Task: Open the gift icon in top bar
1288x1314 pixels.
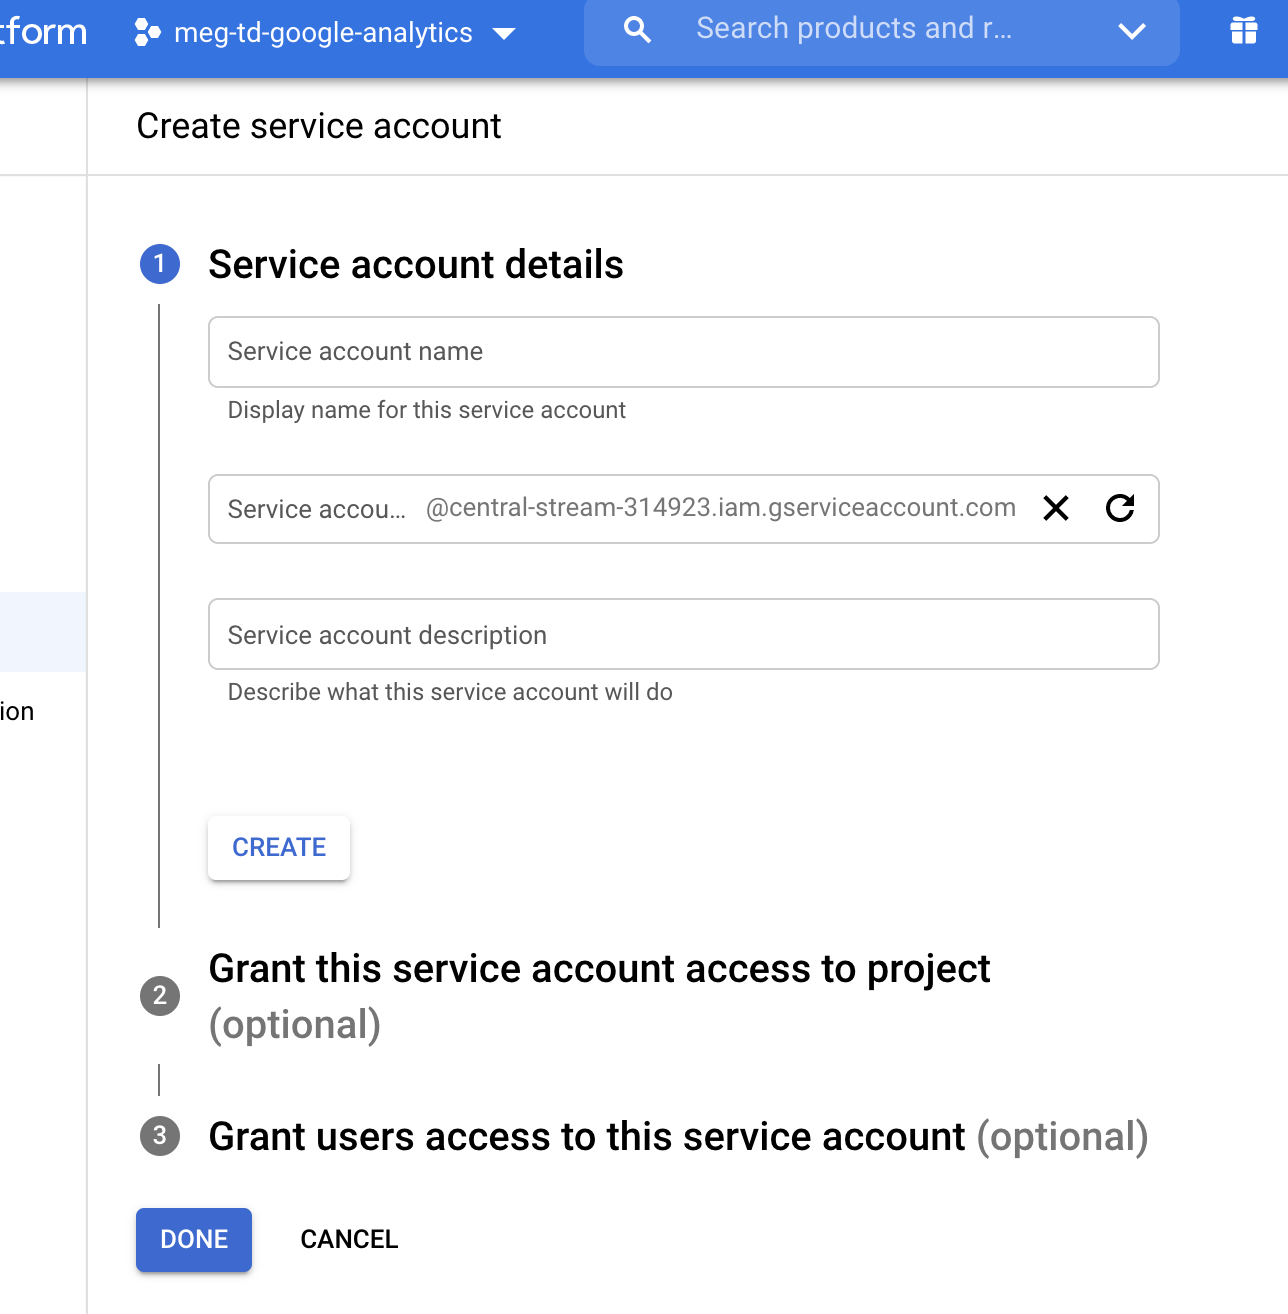Action: click(1243, 31)
